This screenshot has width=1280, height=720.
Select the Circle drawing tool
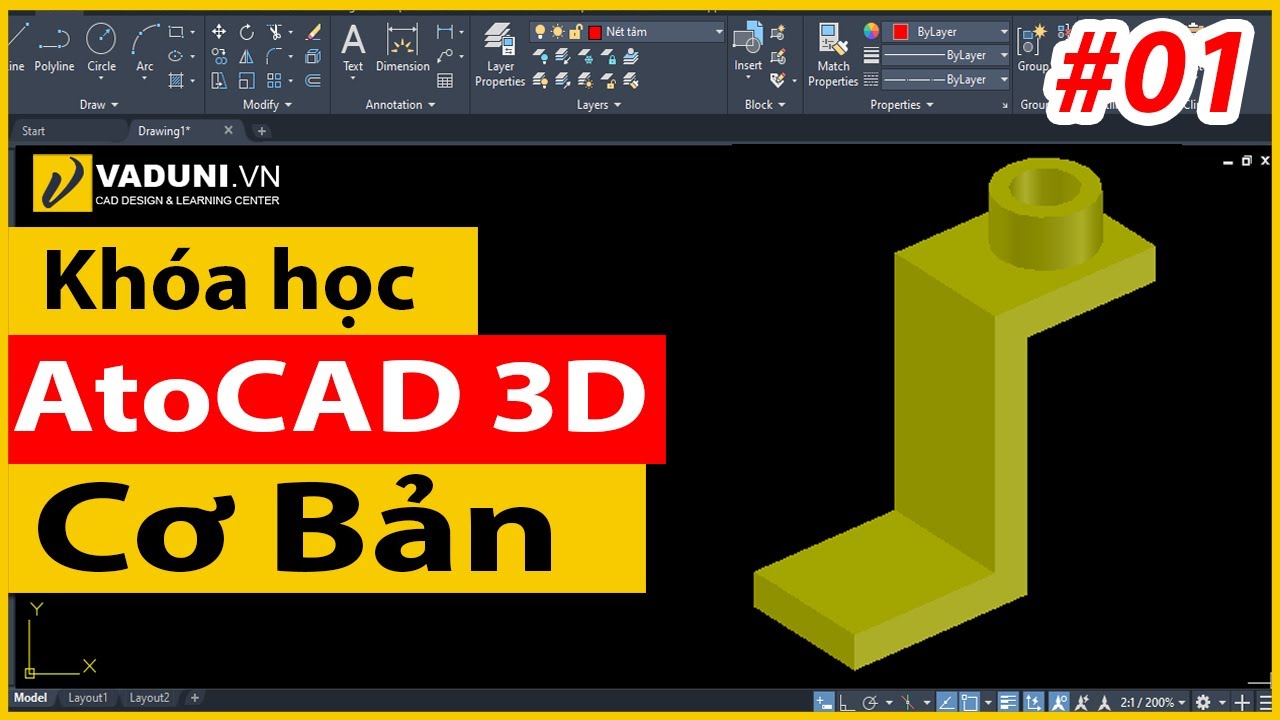pos(101,48)
